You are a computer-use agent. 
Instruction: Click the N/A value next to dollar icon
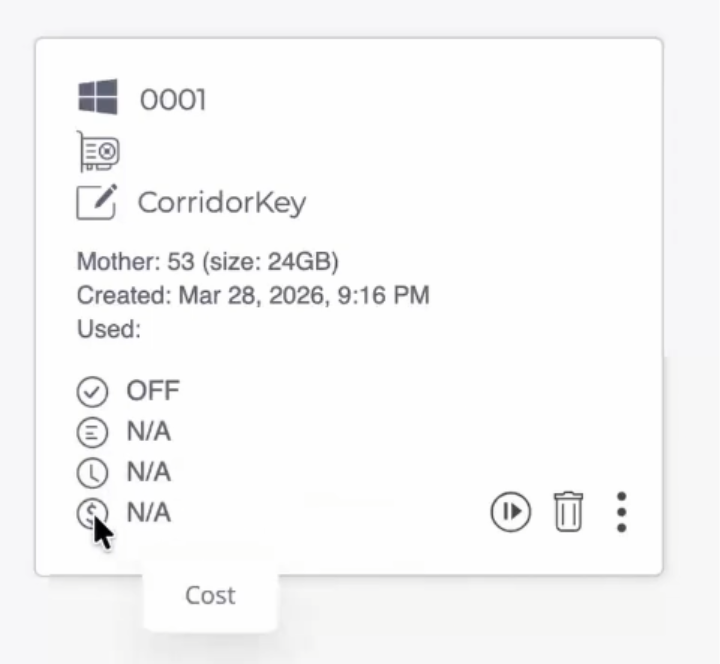coord(149,512)
